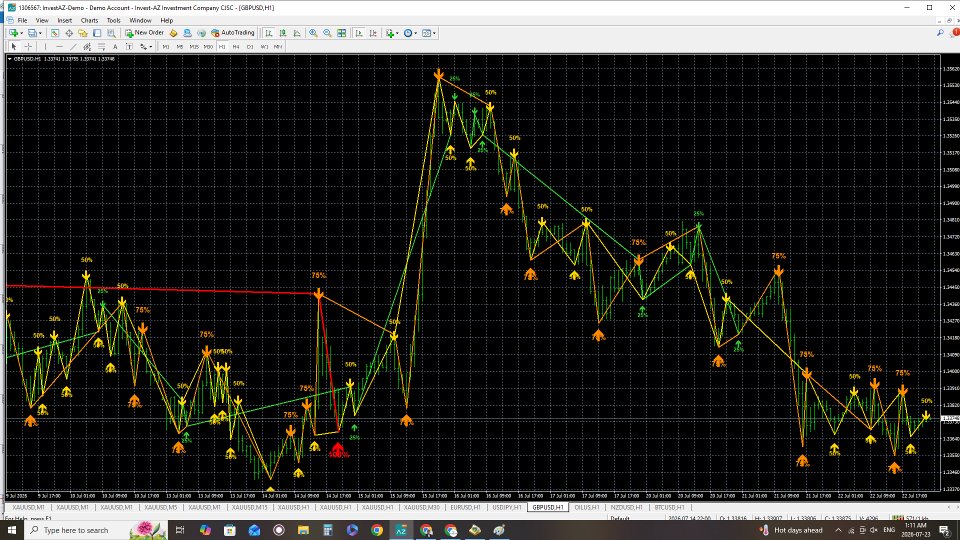Image resolution: width=960 pixels, height=540 pixels.
Task: Open the Tools menu
Action: tap(114, 20)
